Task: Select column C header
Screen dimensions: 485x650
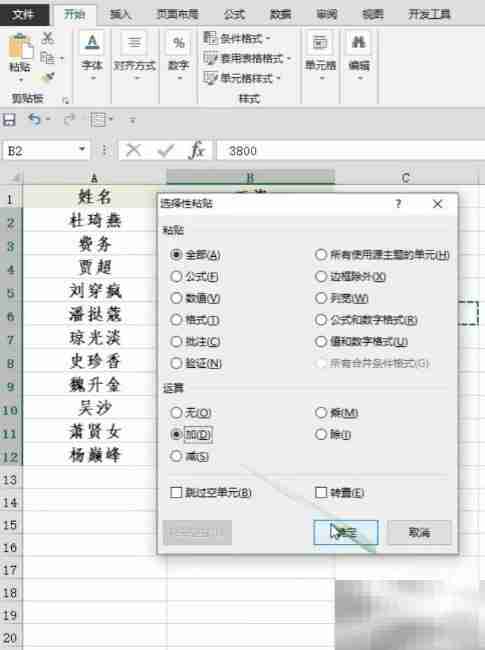Action: [405, 178]
